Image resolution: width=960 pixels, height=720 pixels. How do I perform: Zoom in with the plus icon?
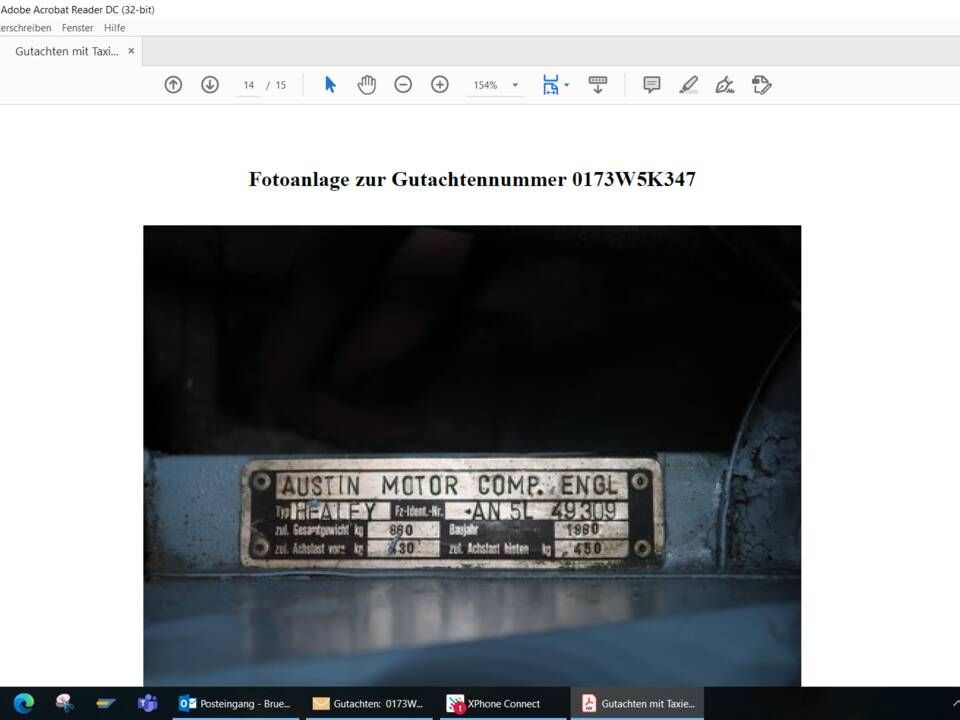(x=440, y=85)
